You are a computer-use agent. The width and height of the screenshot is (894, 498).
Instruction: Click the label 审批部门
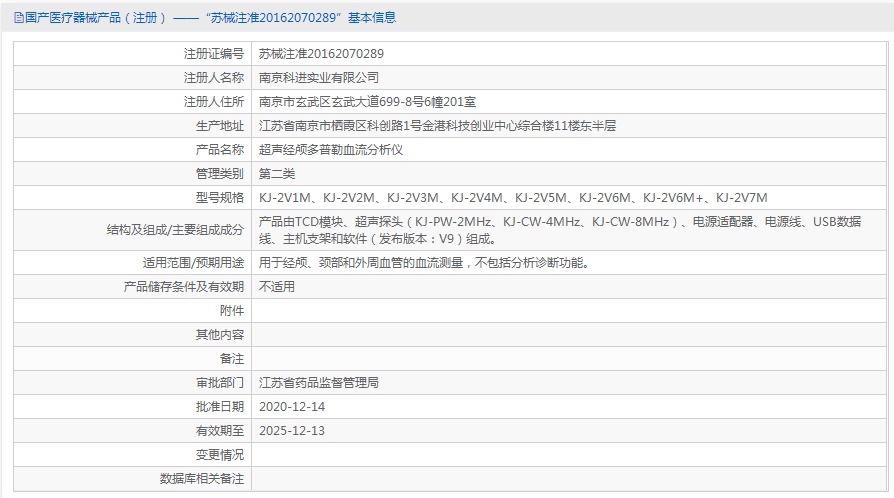pos(220,382)
